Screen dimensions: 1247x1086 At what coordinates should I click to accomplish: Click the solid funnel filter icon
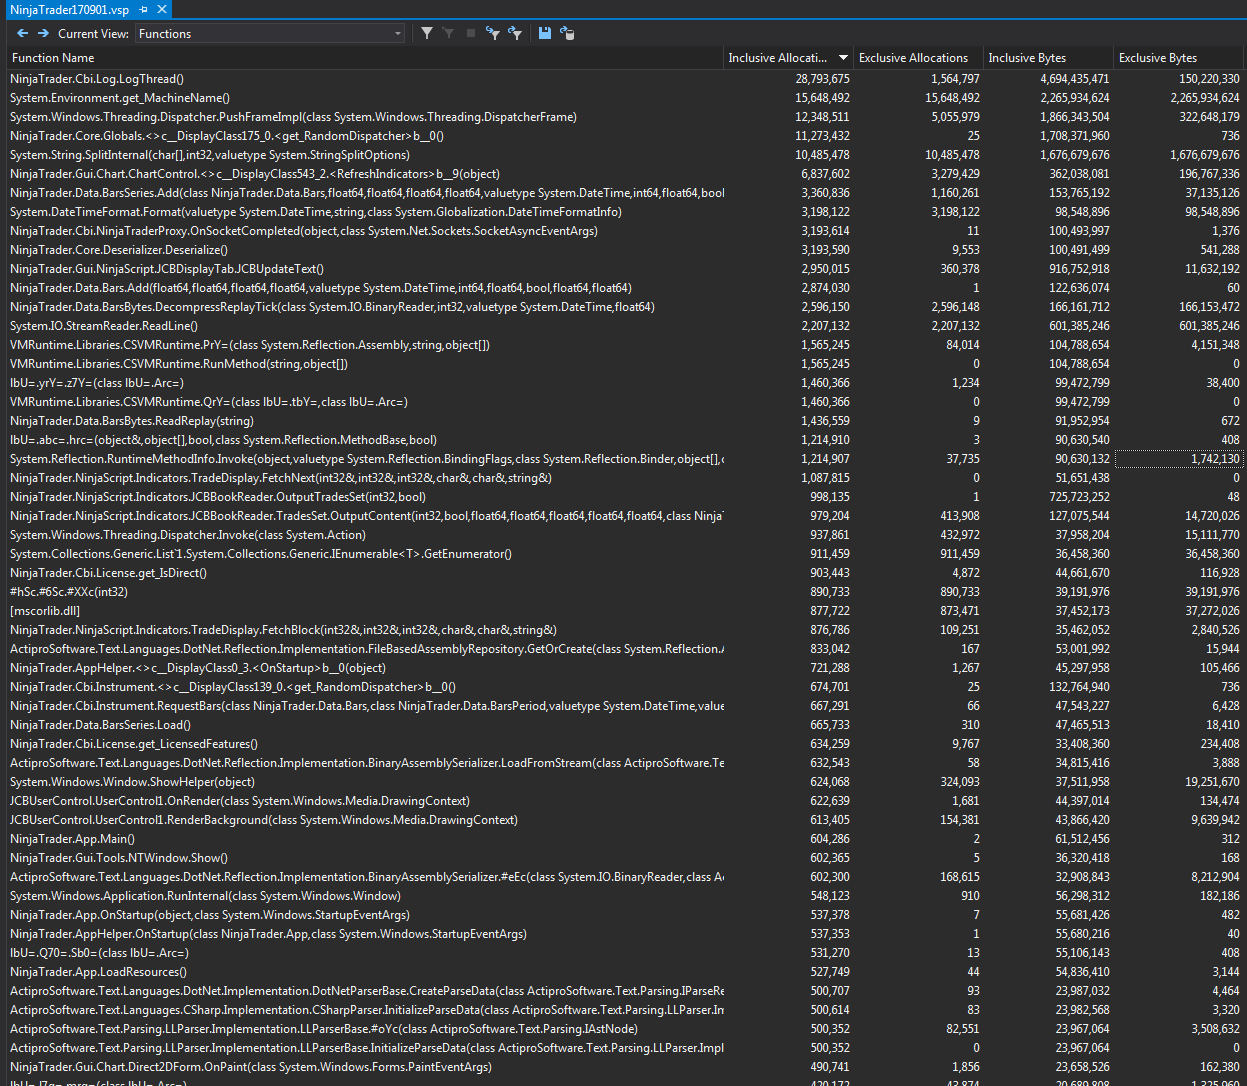[x=427, y=33]
